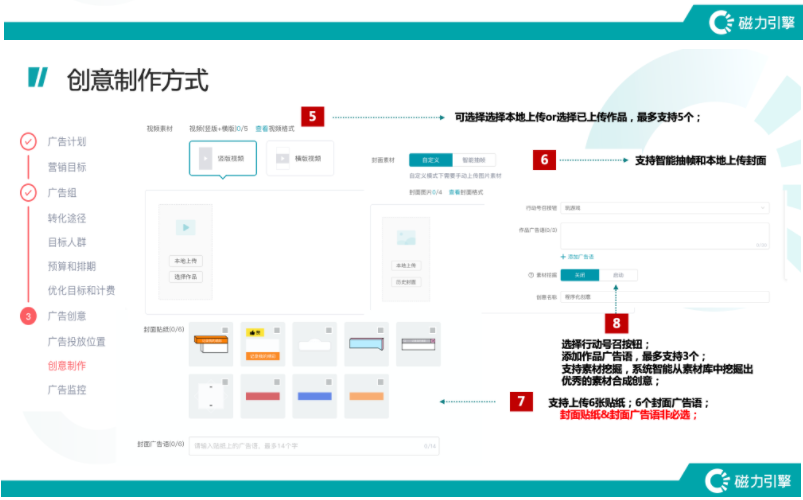Click the play icon in video upload area
The image size is (803, 500).
[185, 227]
